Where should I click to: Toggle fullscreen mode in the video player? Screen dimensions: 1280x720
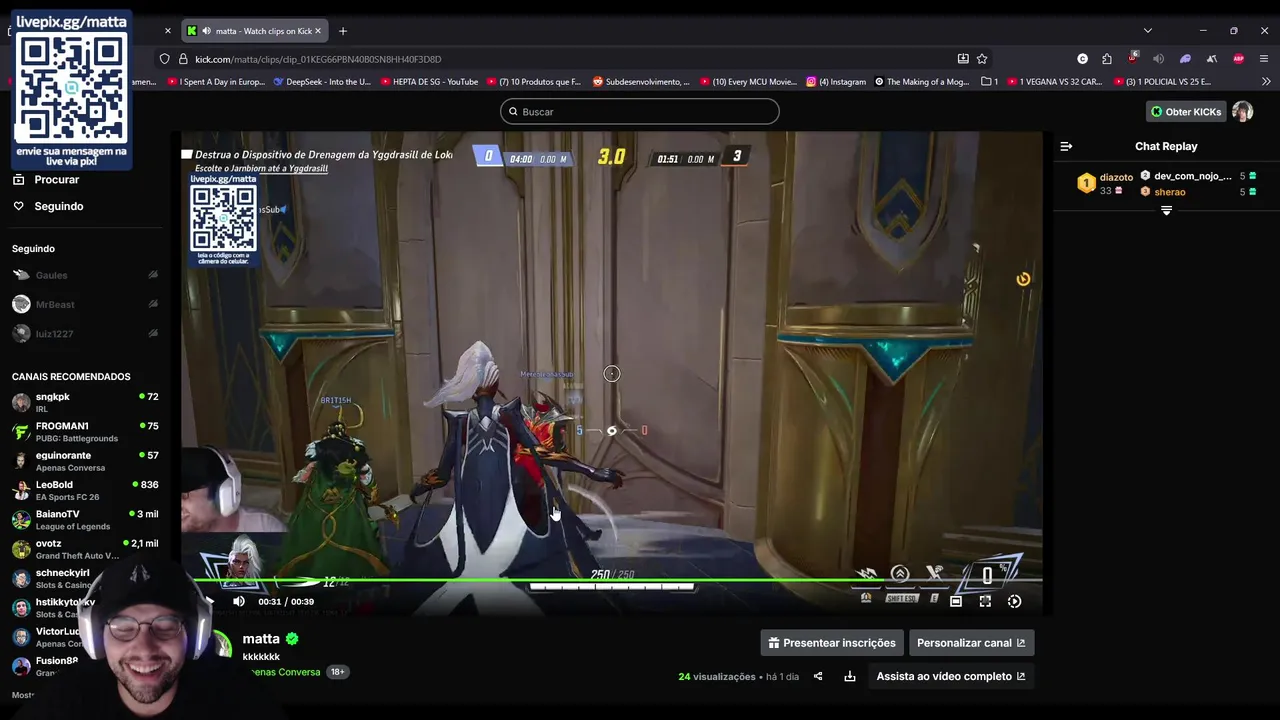(985, 601)
